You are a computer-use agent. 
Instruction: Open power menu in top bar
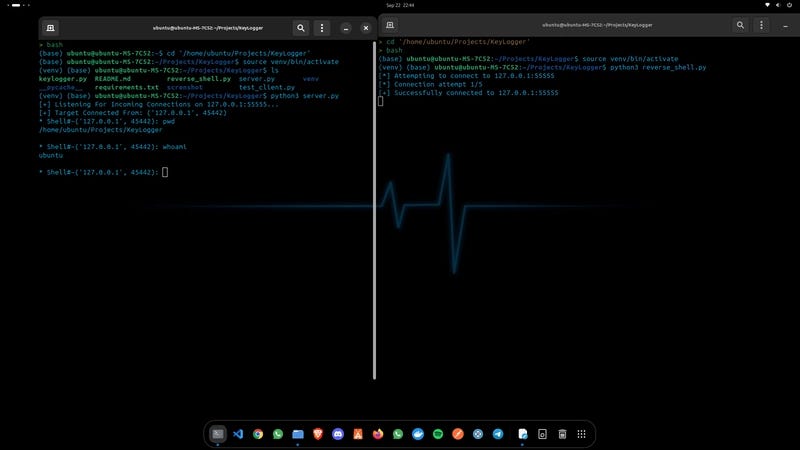(789, 5)
